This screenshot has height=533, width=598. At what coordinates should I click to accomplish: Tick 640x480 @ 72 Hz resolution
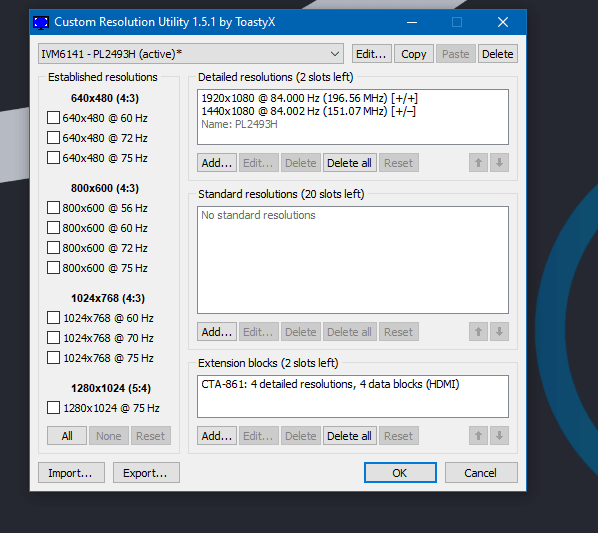coord(53,138)
